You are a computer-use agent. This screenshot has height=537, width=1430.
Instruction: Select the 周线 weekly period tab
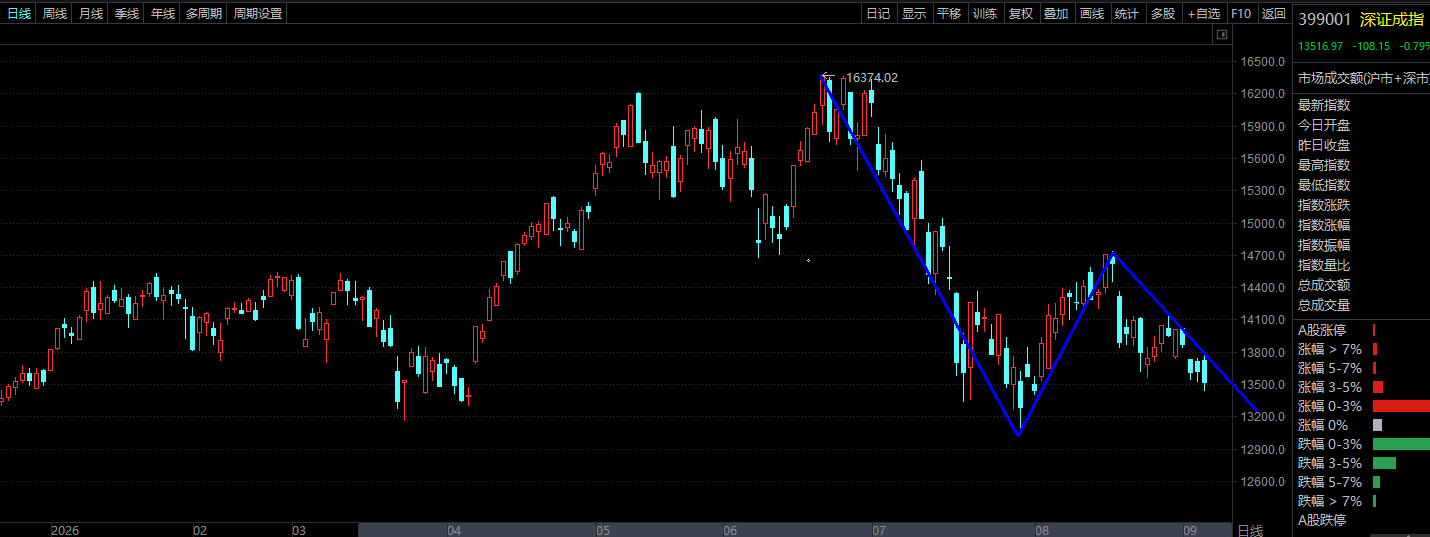pos(55,13)
